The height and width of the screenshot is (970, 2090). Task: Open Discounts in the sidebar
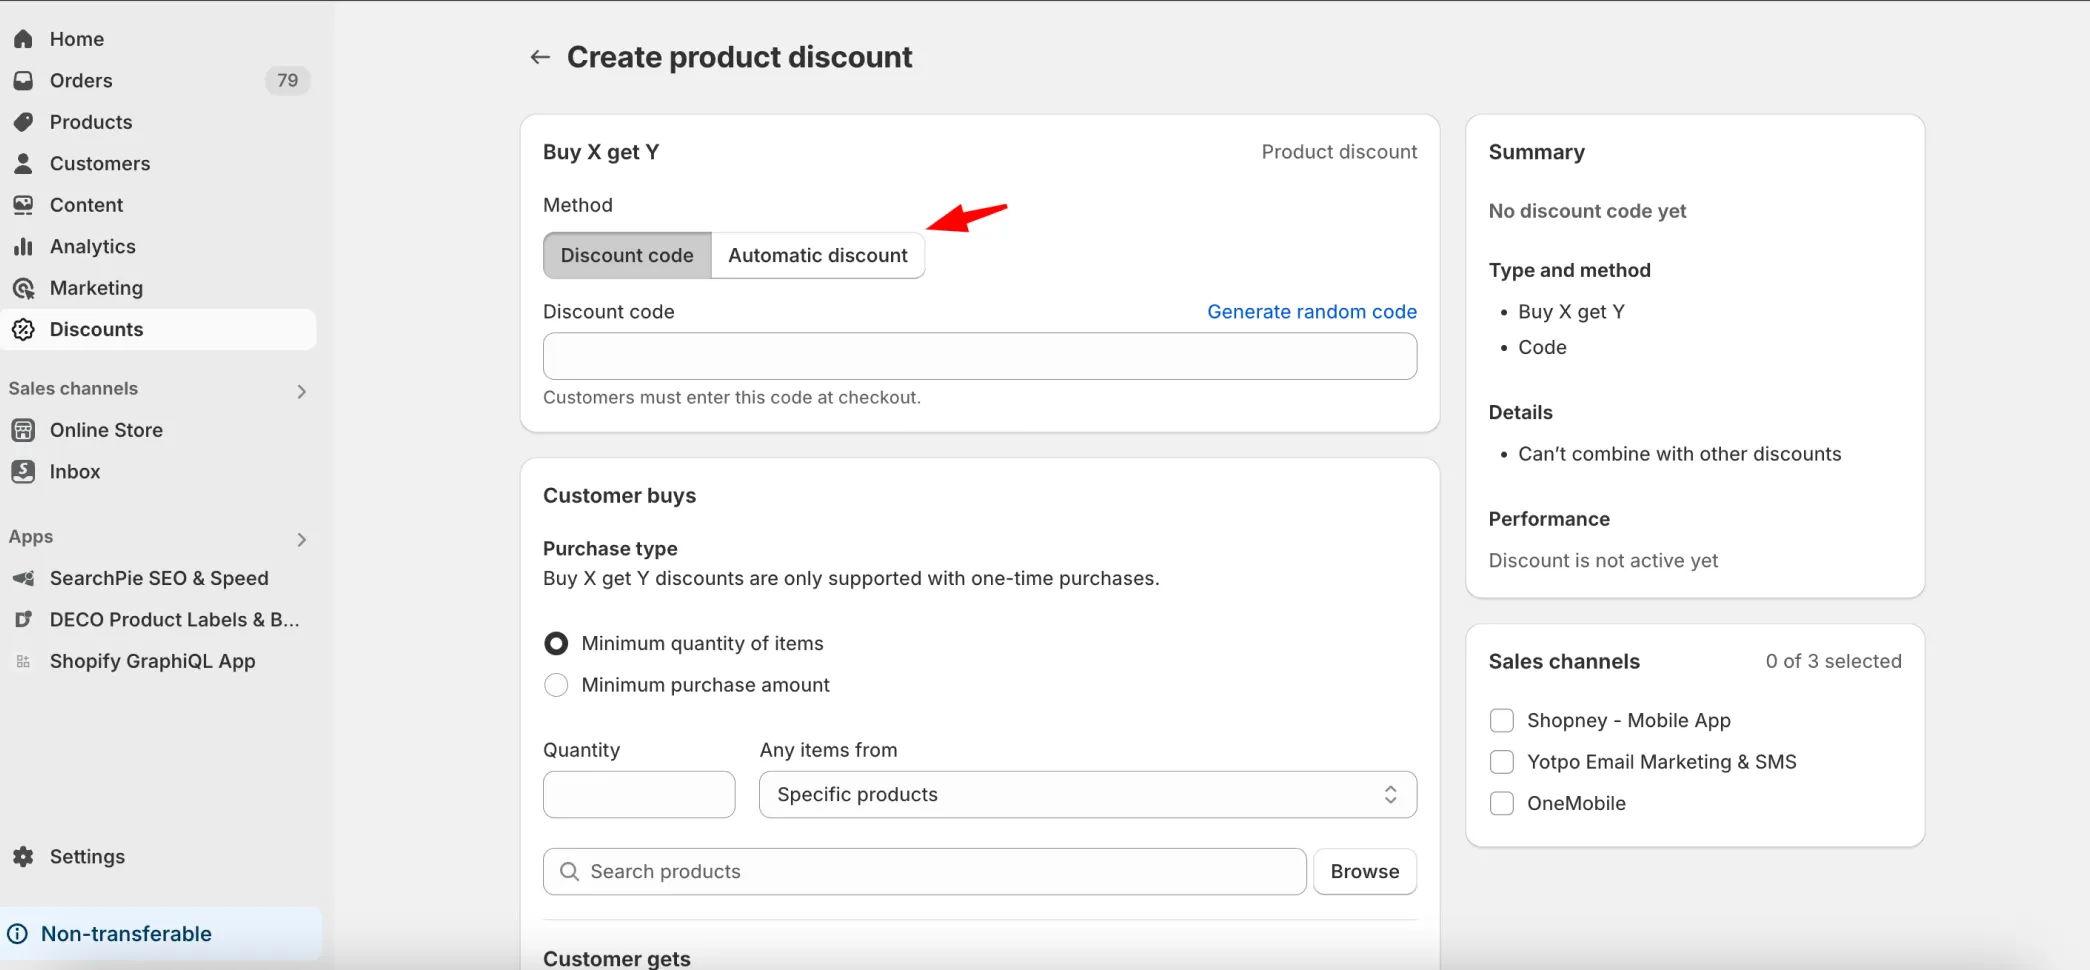(x=158, y=329)
